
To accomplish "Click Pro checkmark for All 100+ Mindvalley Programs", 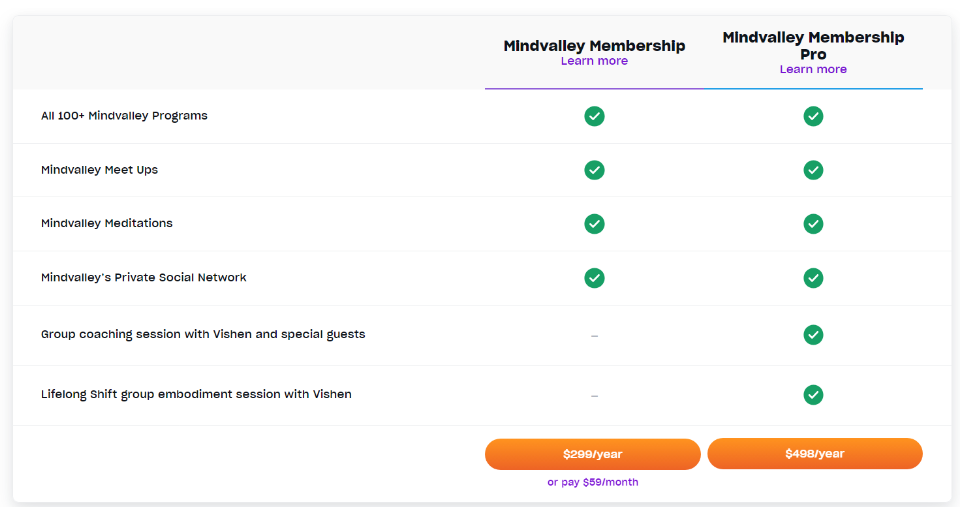I will tap(813, 116).
